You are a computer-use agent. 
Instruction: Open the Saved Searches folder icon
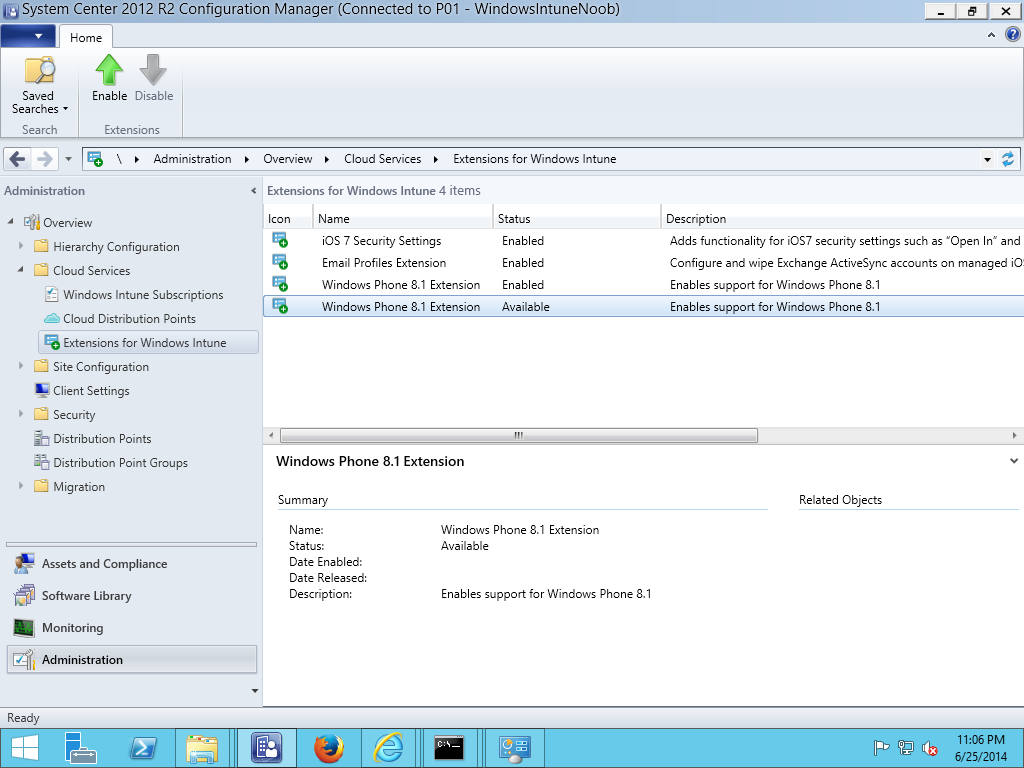(x=39, y=71)
